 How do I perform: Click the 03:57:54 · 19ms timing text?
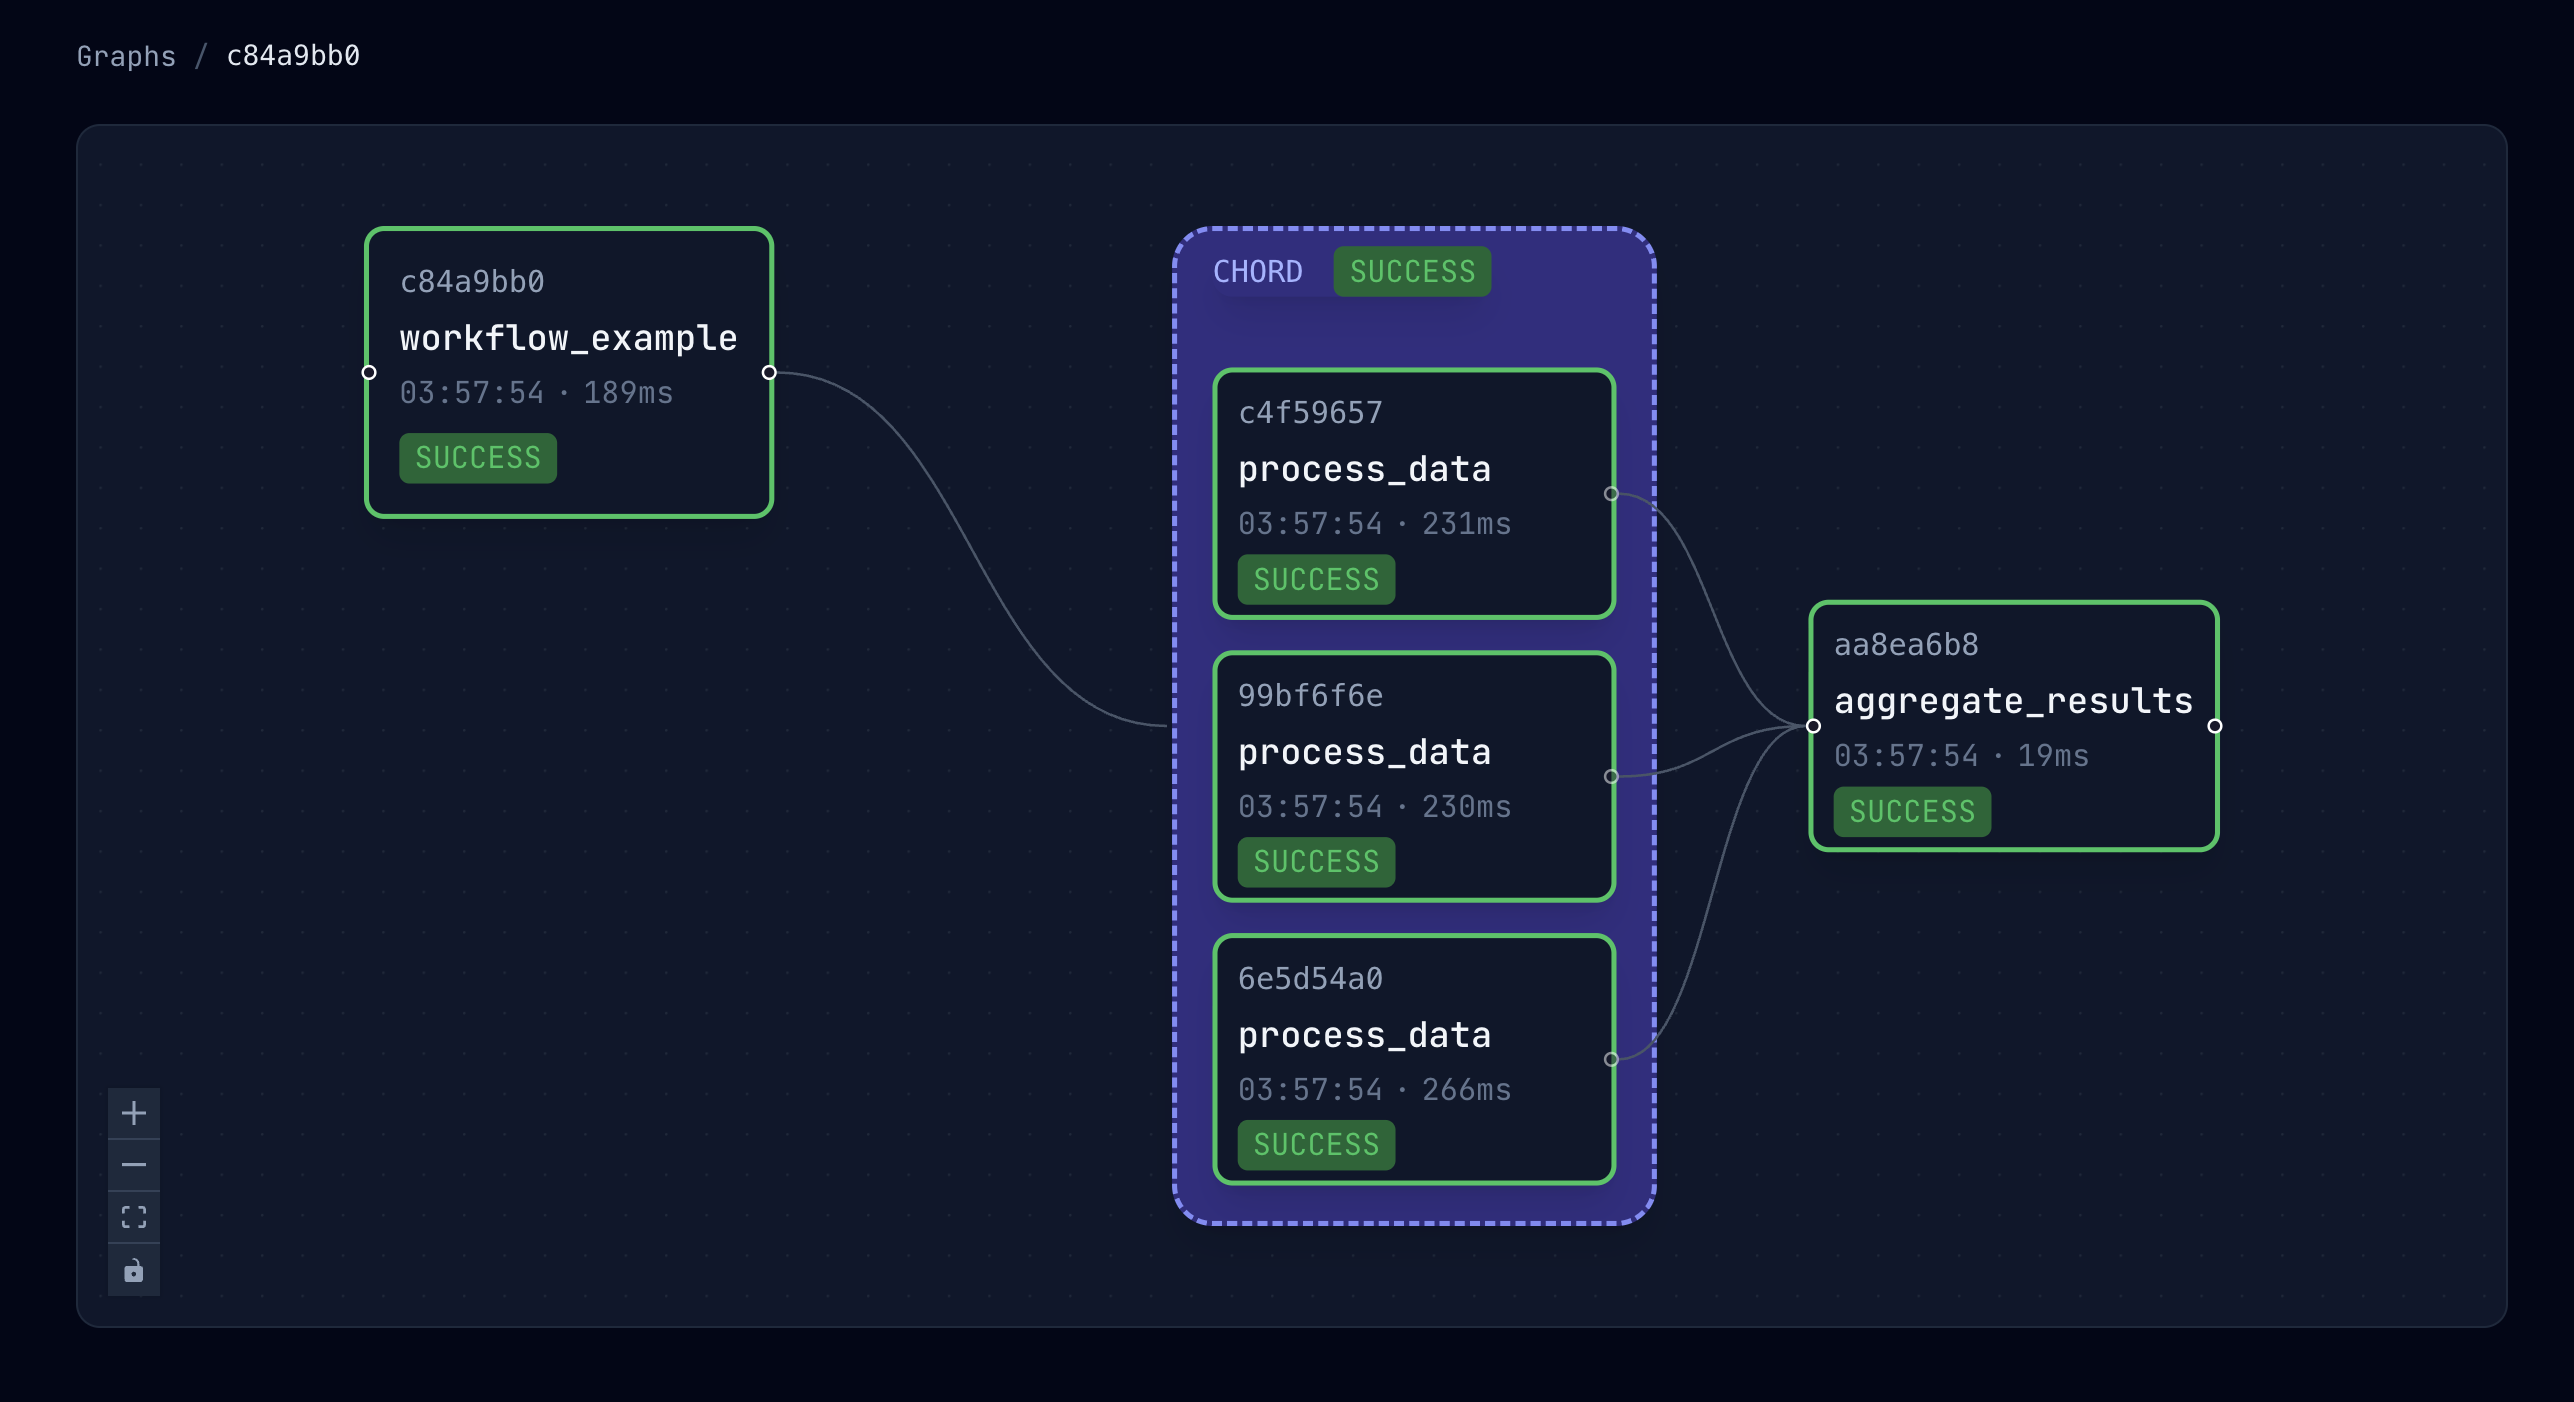tap(1960, 756)
